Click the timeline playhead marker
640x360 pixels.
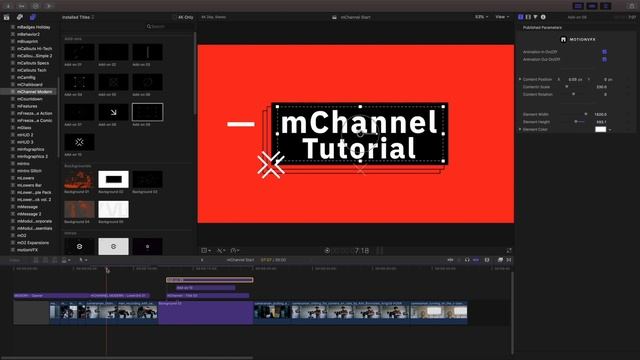pos(107,270)
